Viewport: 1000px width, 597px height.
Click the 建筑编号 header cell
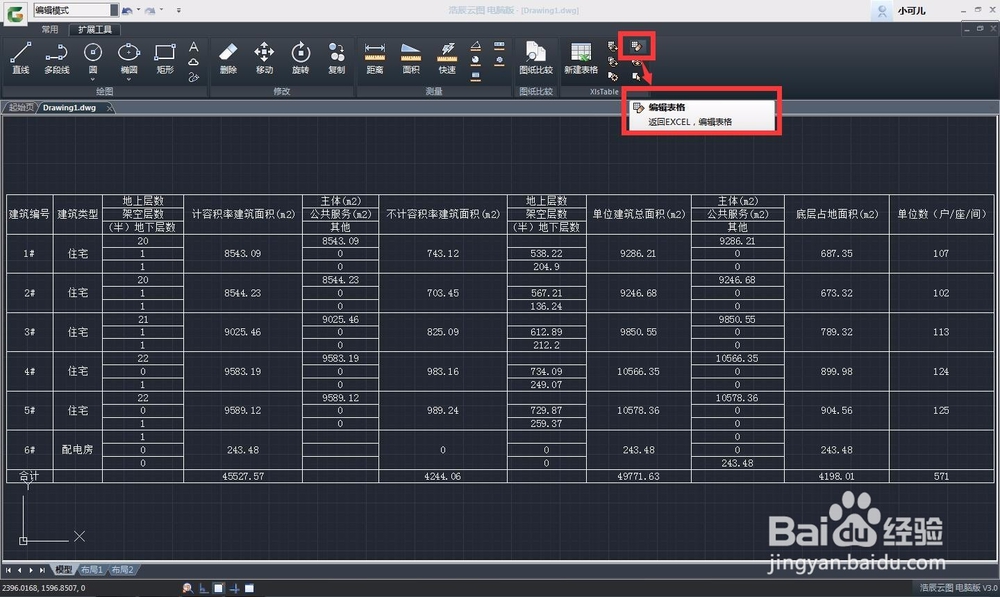[x=29, y=214]
